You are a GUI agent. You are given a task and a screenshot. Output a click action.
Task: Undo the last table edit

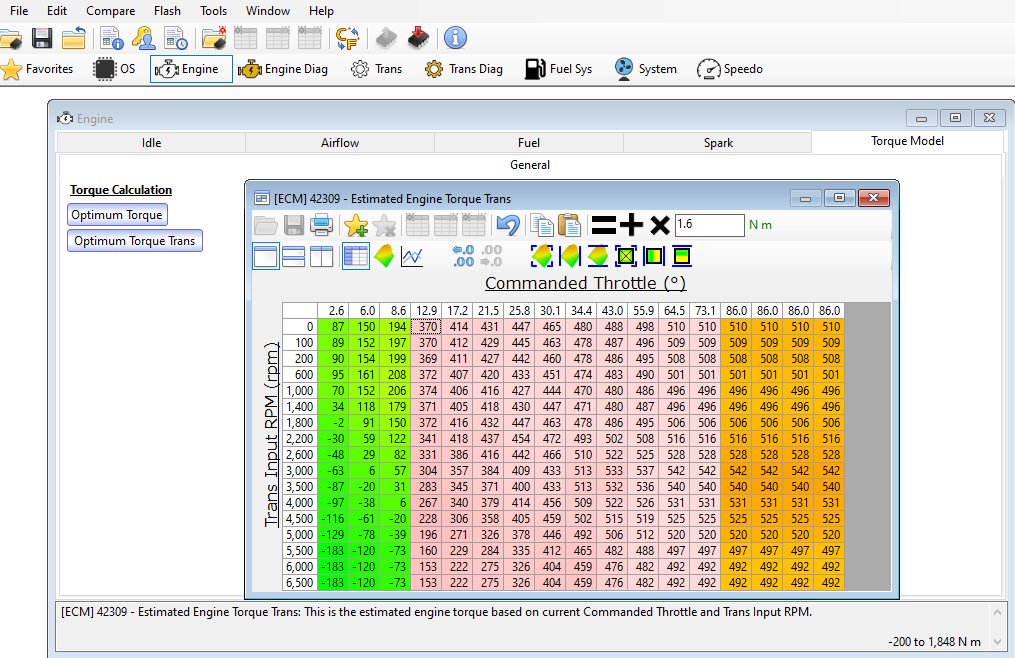pyautogui.click(x=508, y=225)
